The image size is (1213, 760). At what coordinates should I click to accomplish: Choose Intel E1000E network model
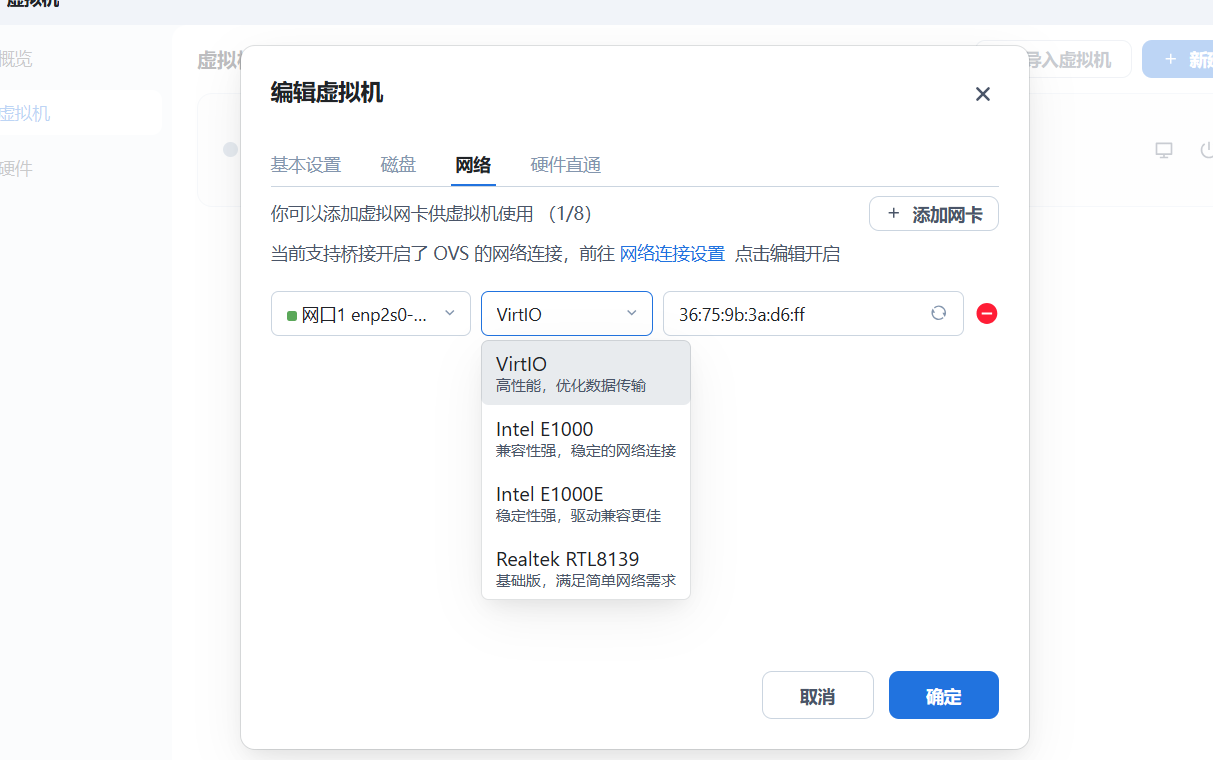(x=585, y=503)
